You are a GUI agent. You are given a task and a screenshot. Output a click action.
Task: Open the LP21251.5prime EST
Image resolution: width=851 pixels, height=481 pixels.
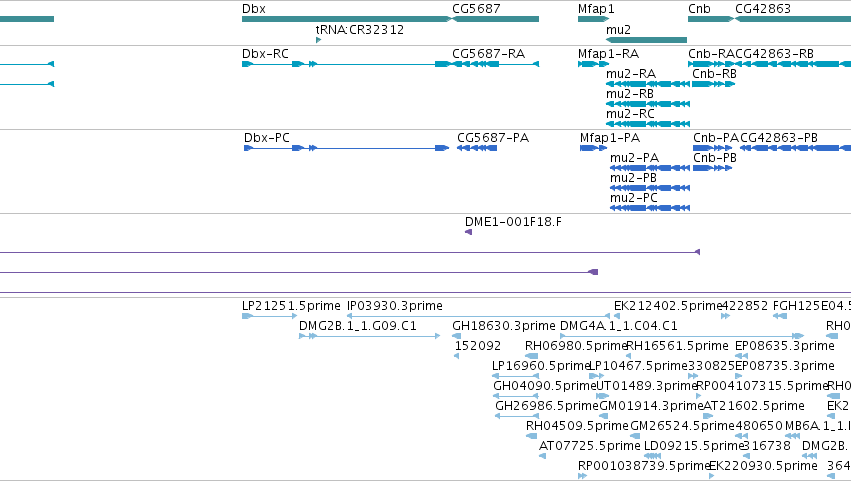tap(270, 317)
